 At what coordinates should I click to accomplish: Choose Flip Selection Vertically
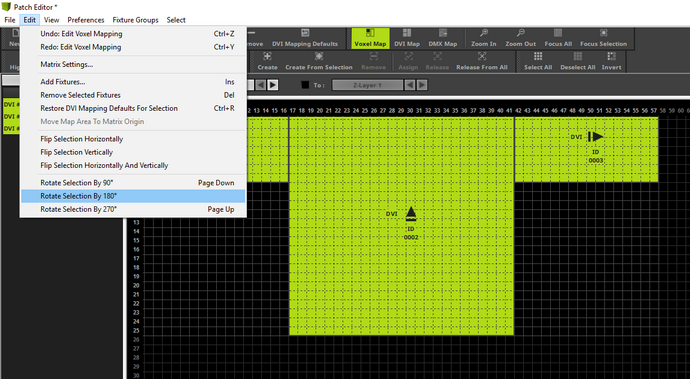(x=133, y=152)
